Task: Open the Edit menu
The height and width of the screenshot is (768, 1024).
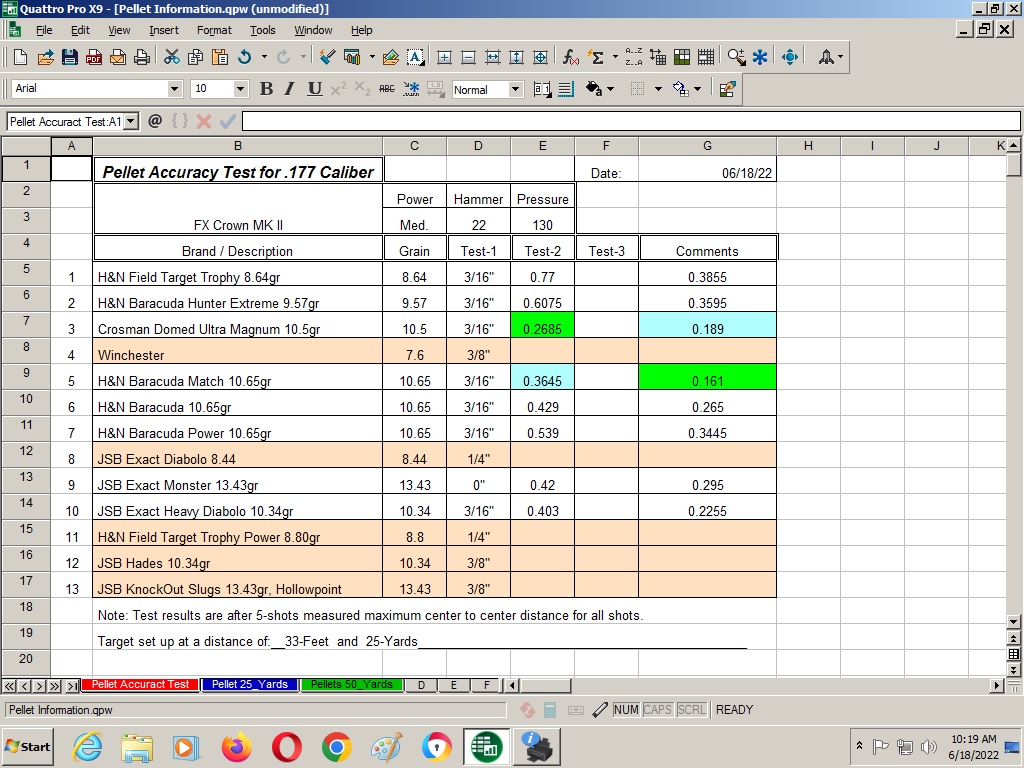Action: 80,30
